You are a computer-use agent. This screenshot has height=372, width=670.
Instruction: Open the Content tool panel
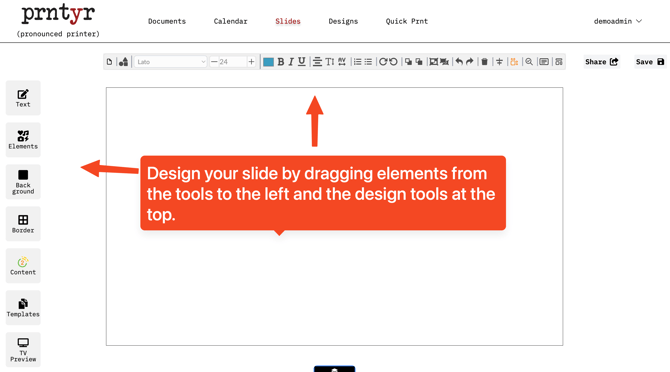pyautogui.click(x=23, y=266)
